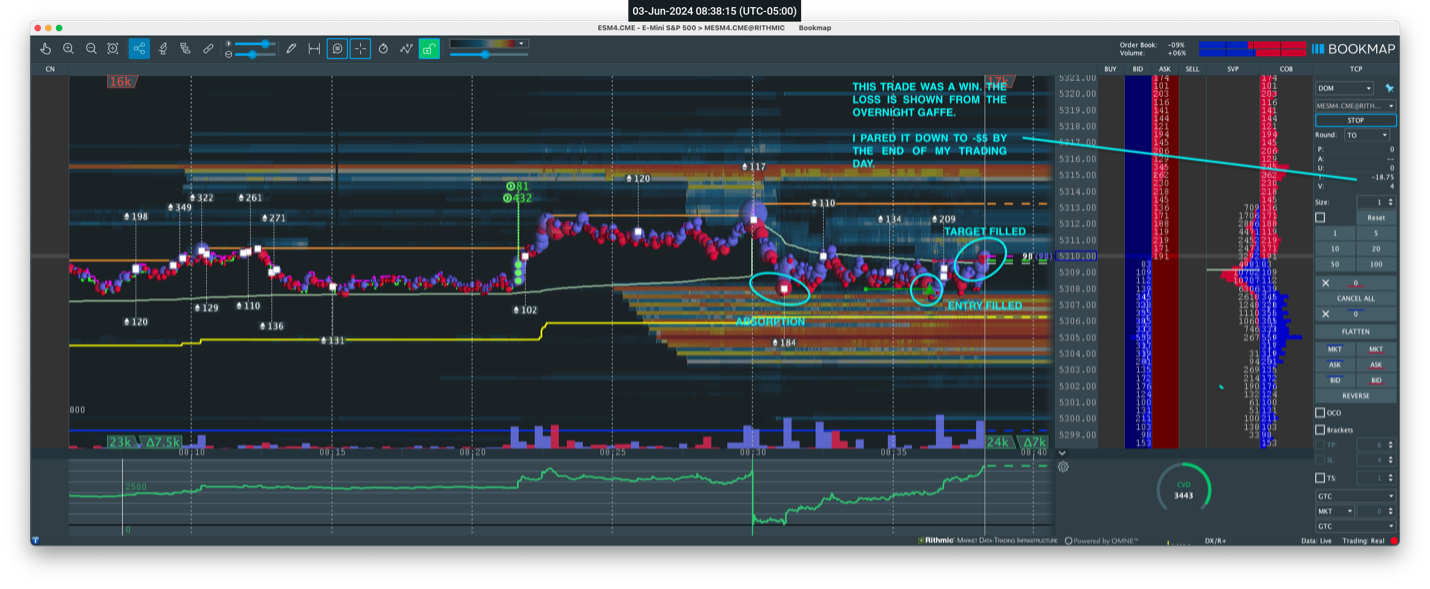1430x589 pixels.
Task: Select the ASK column header
Action: (1164, 69)
